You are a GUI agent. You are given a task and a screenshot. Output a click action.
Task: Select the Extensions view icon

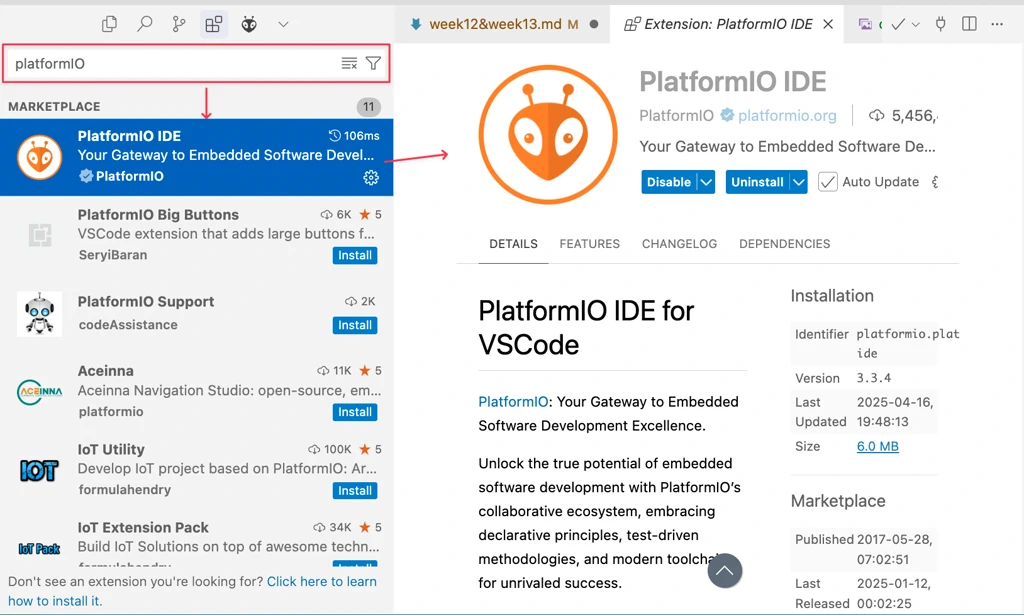pyautogui.click(x=214, y=25)
